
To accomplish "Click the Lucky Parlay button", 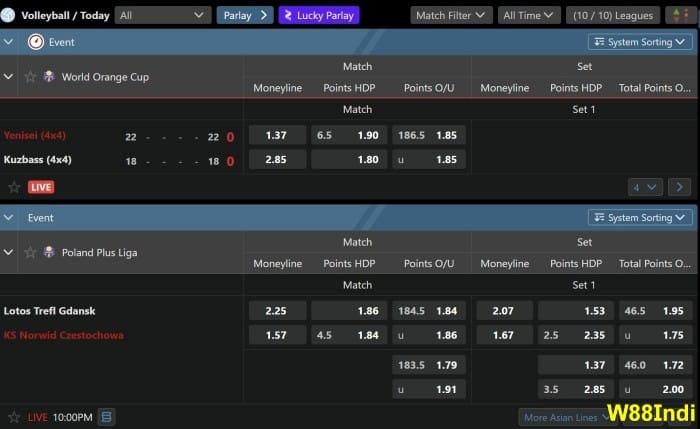I will [x=319, y=16].
